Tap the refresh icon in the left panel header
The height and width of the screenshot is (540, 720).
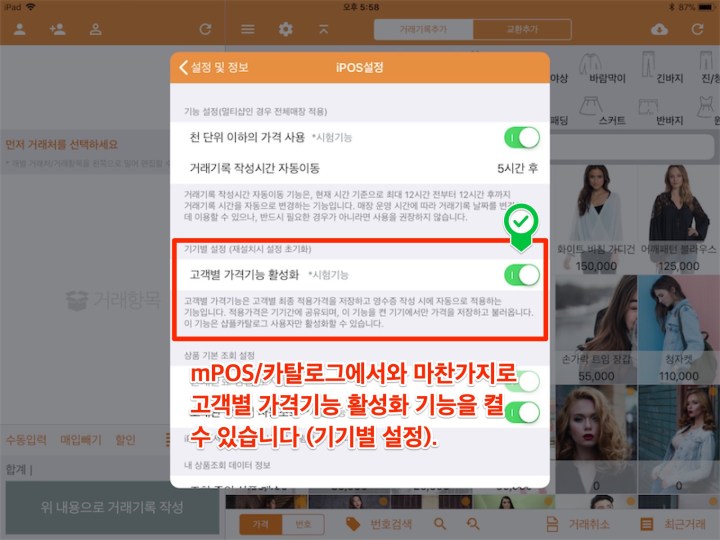pyautogui.click(x=205, y=30)
